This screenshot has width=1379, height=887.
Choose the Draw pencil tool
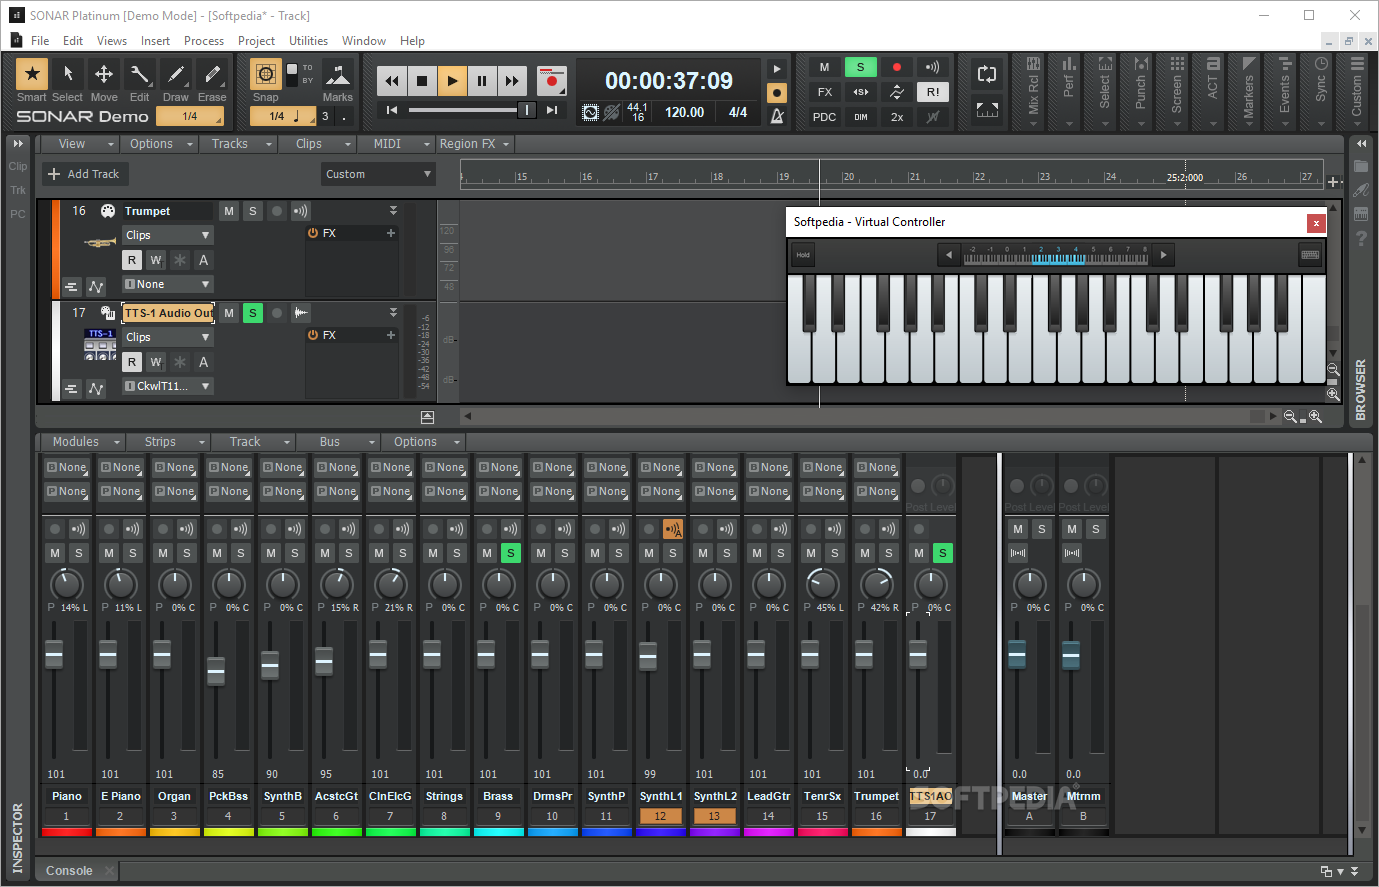(x=176, y=74)
